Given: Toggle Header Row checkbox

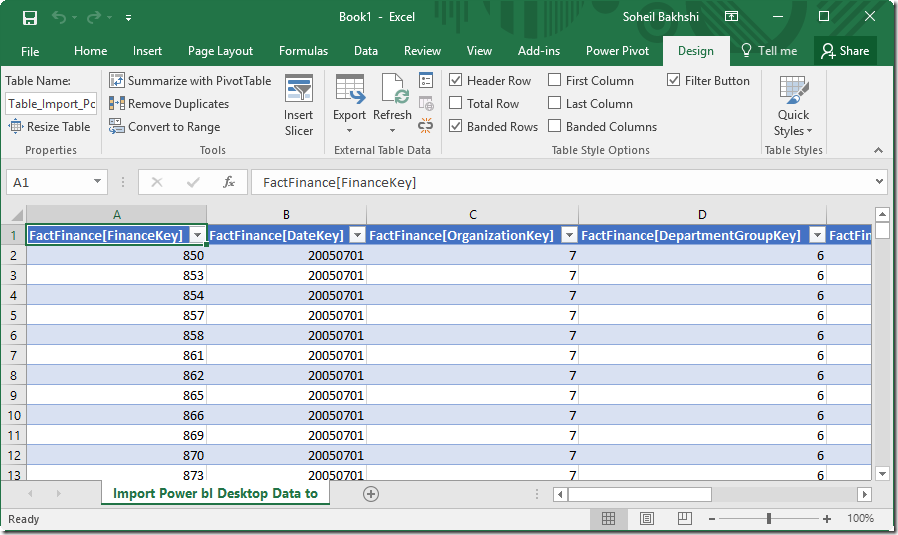Looking at the screenshot, I should click(x=455, y=80).
